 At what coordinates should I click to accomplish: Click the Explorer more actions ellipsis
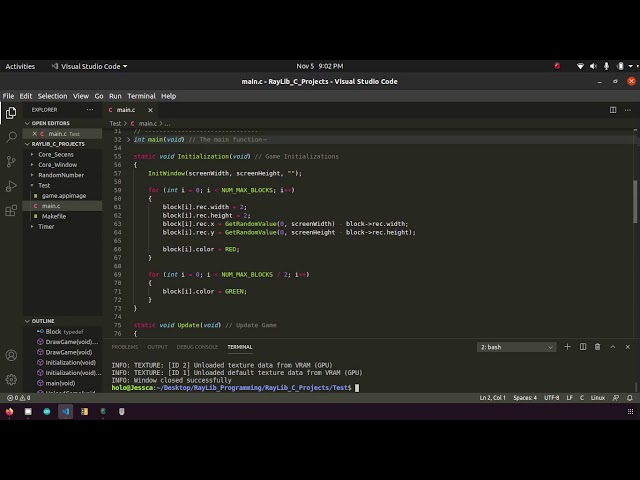90,110
